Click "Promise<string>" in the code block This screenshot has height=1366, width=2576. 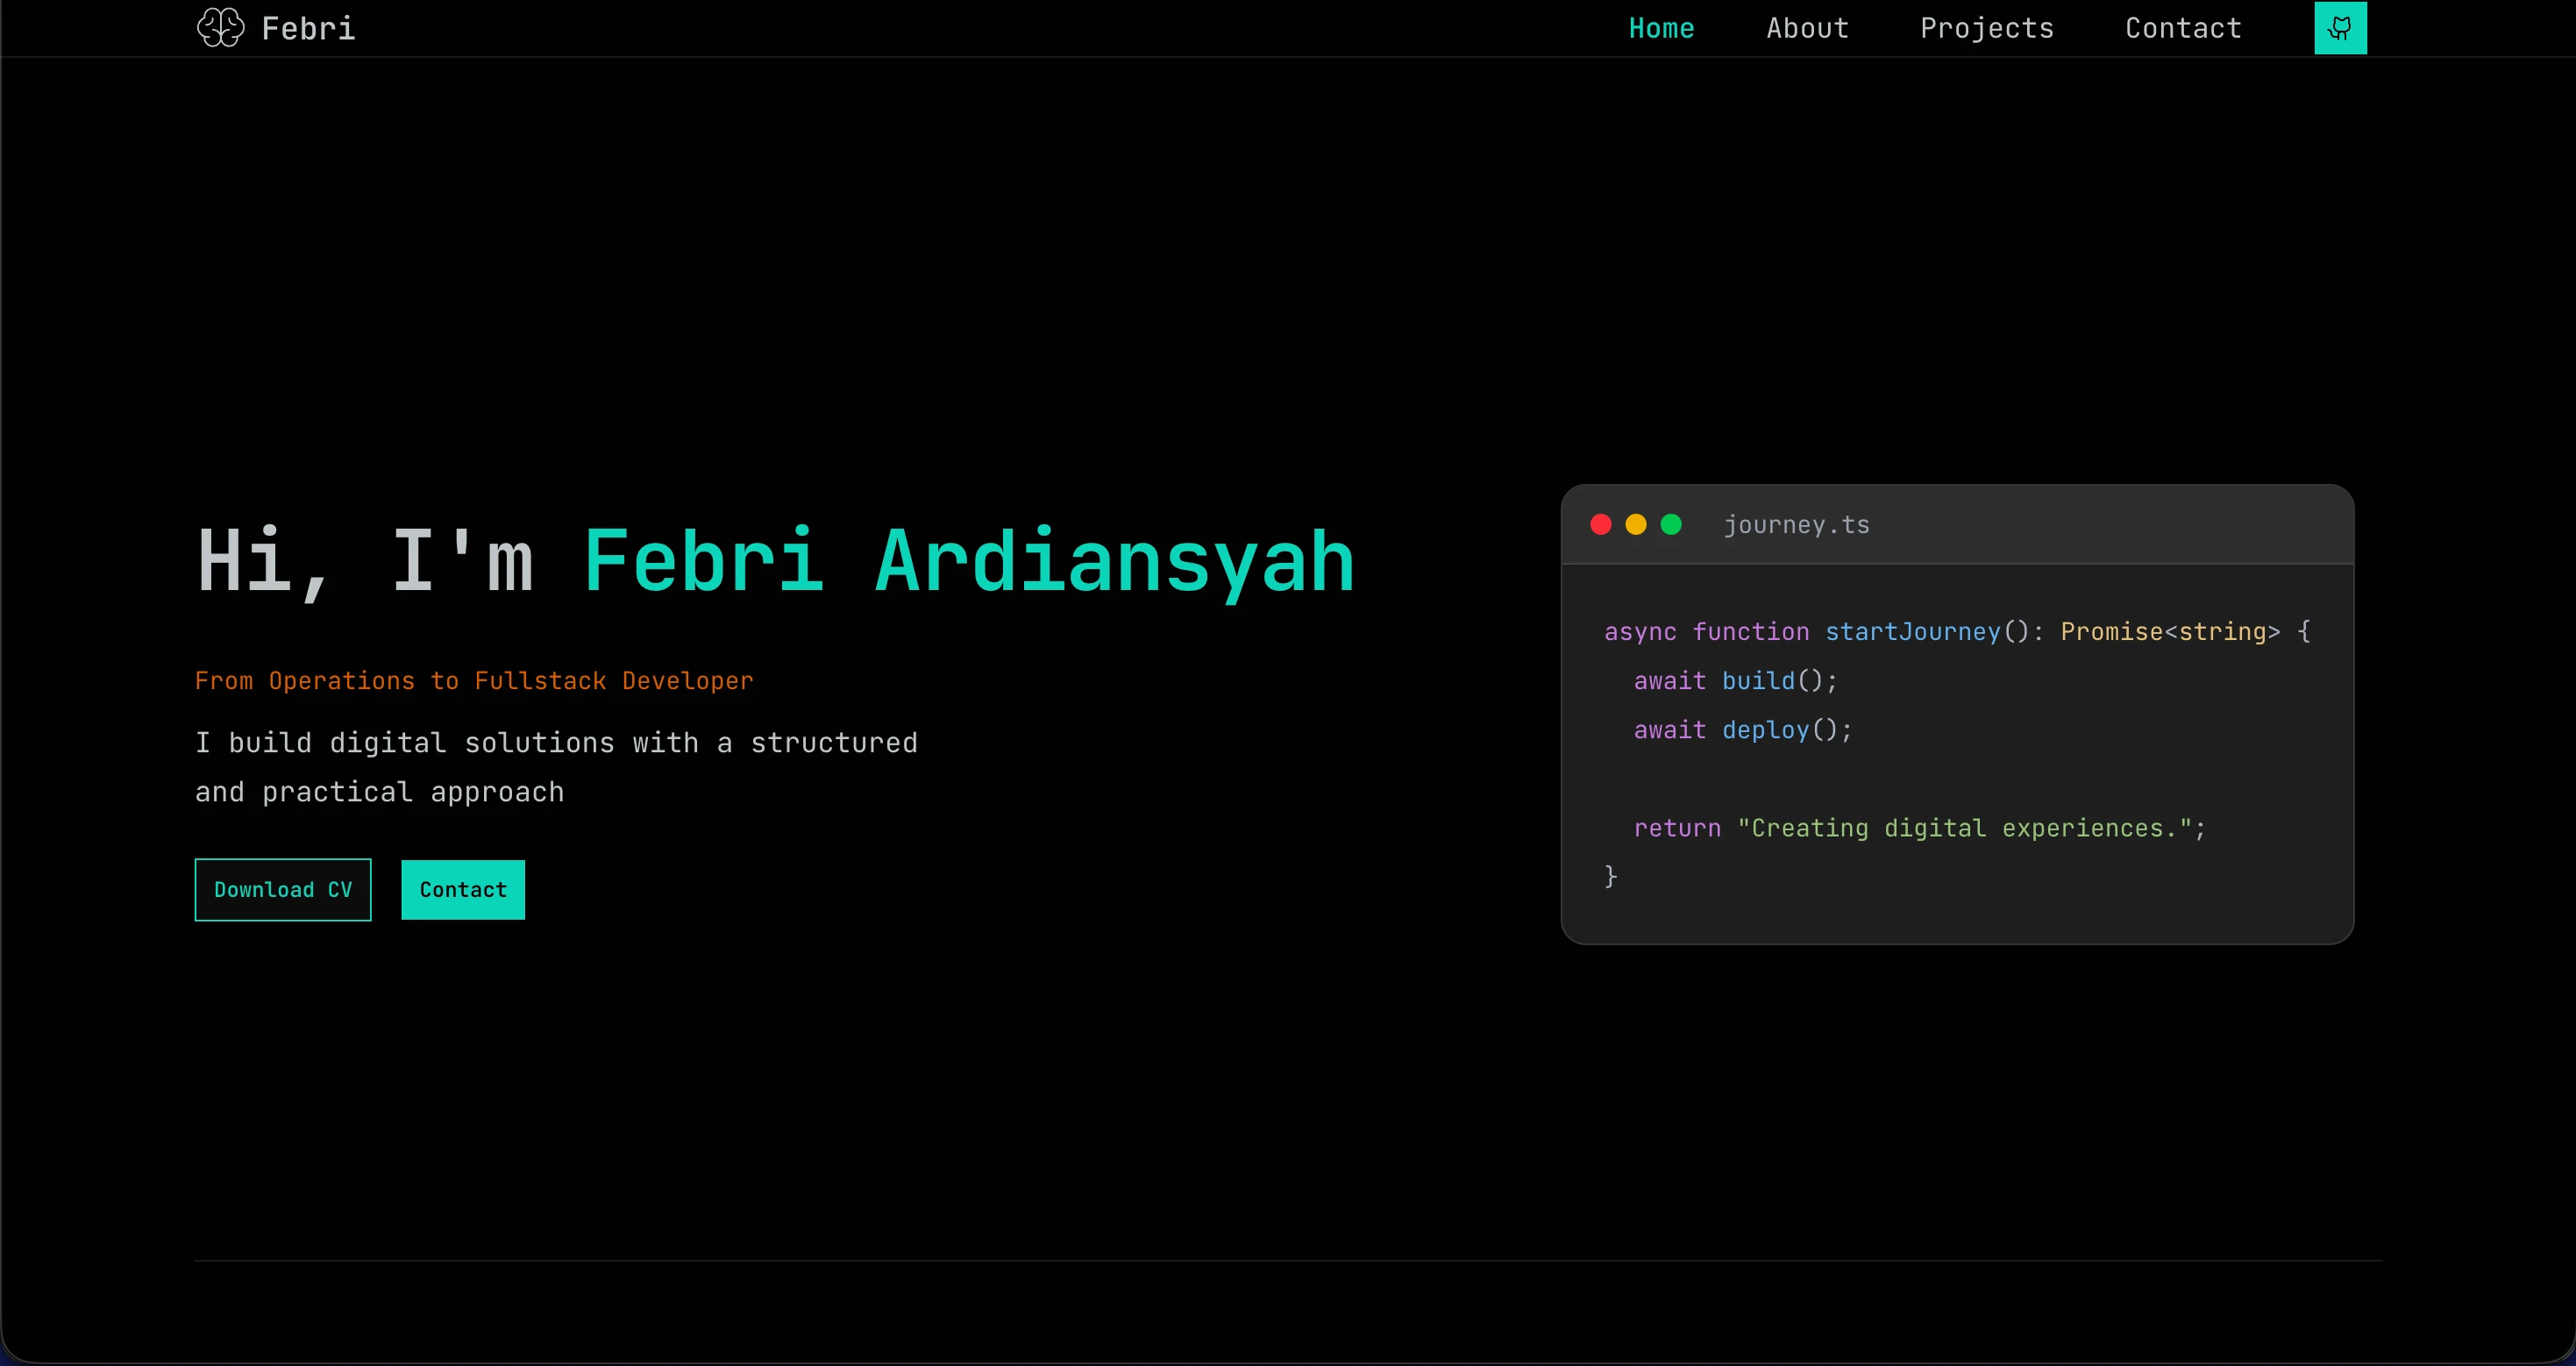(x=2170, y=632)
